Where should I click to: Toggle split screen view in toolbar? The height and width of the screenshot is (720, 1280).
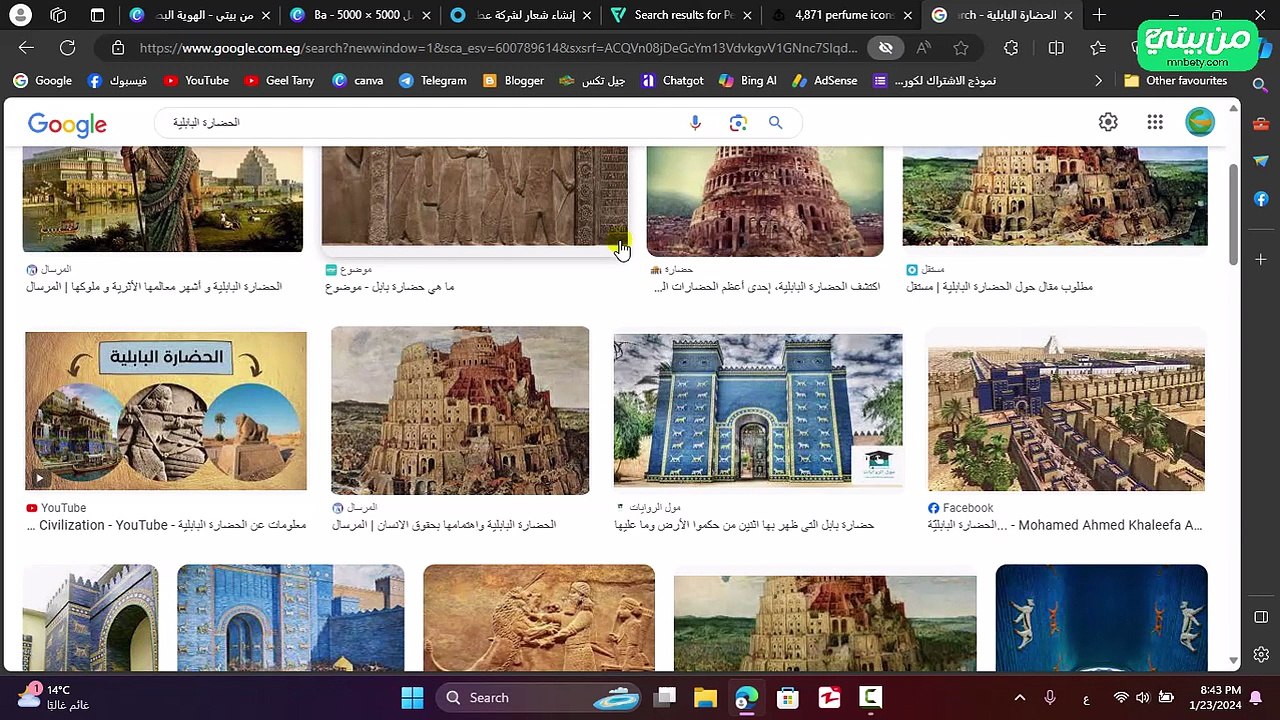pyautogui.click(x=1056, y=48)
